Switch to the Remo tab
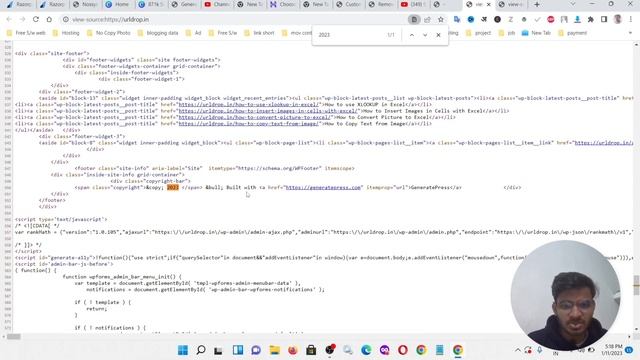The width and height of the screenshot is (640, 360). [382, 4]
